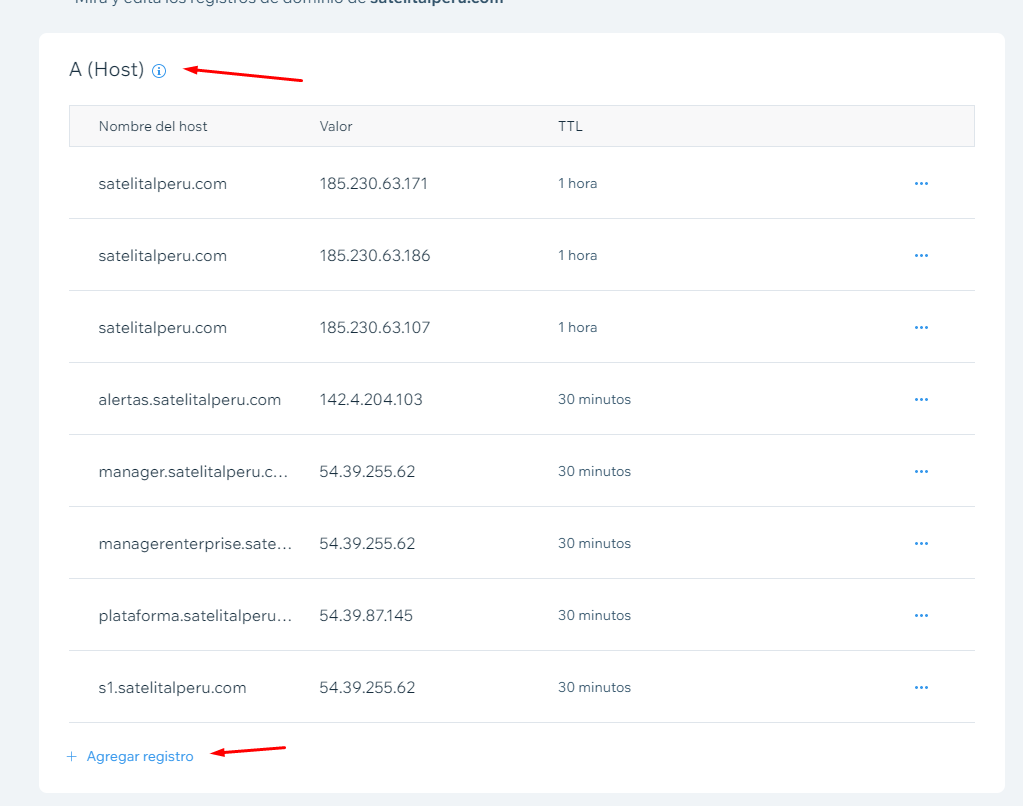Open three-dot menu for alertas.satelitalperu.com

click(921, 400)
